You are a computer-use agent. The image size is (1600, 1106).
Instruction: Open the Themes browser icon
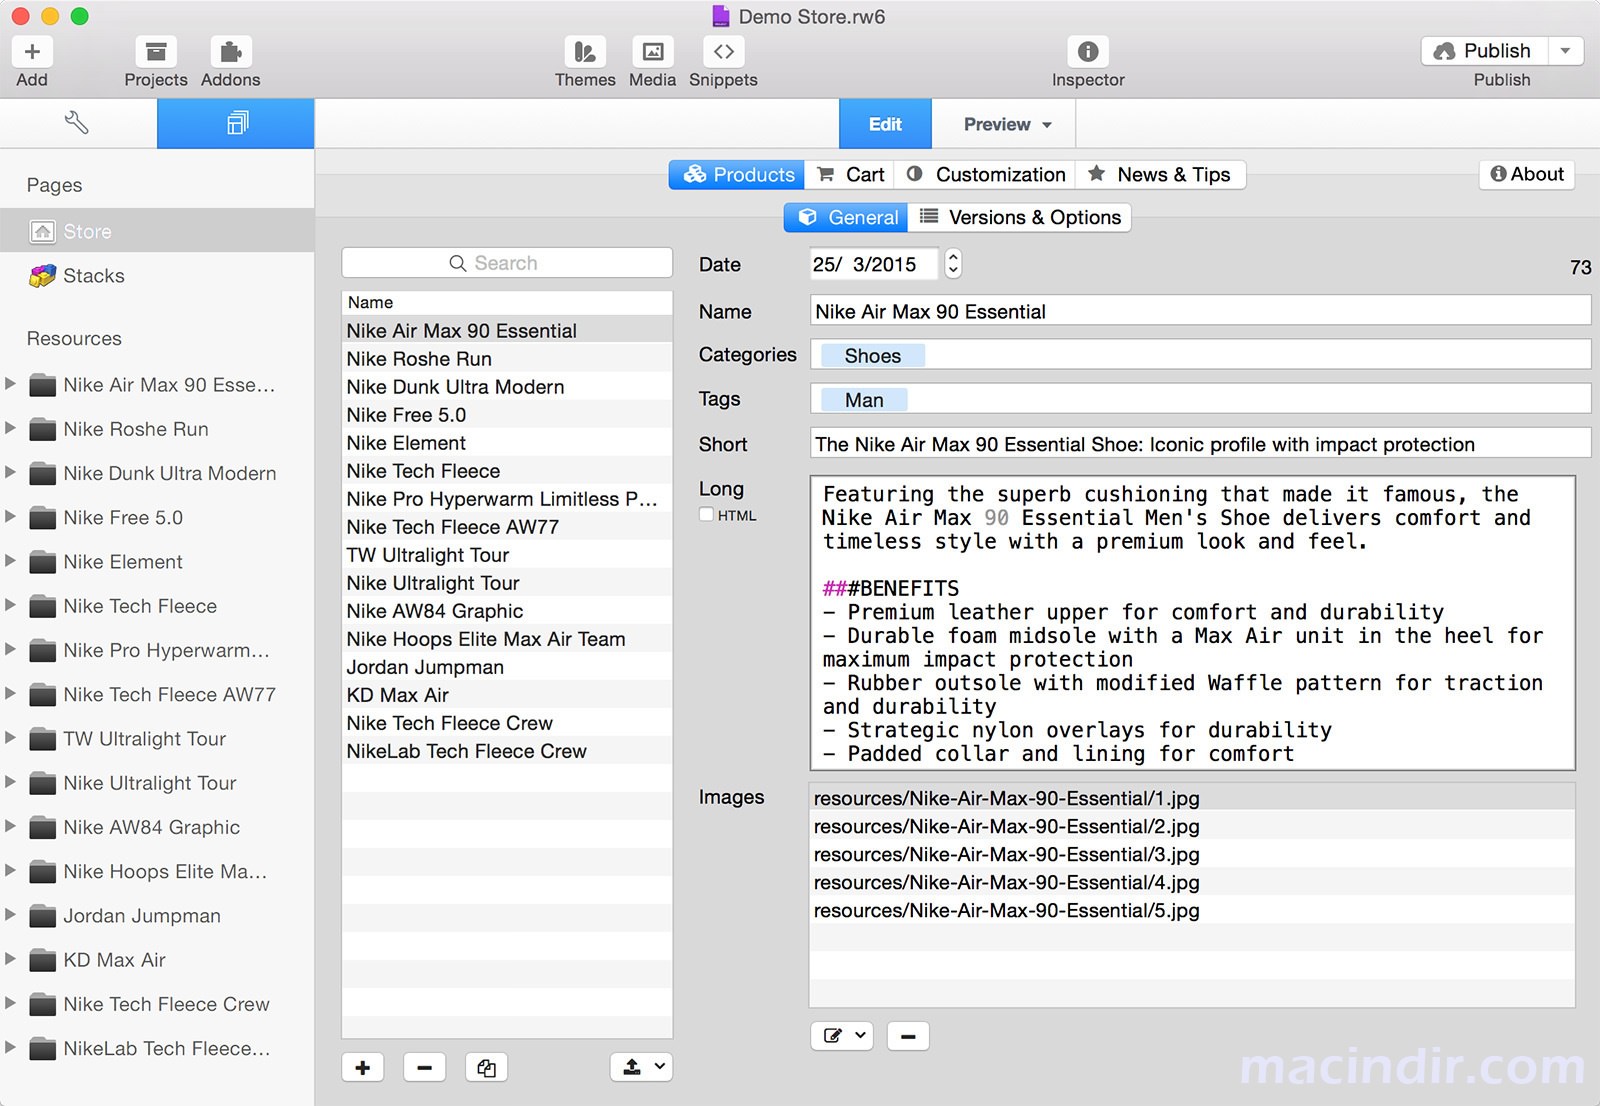585,51
